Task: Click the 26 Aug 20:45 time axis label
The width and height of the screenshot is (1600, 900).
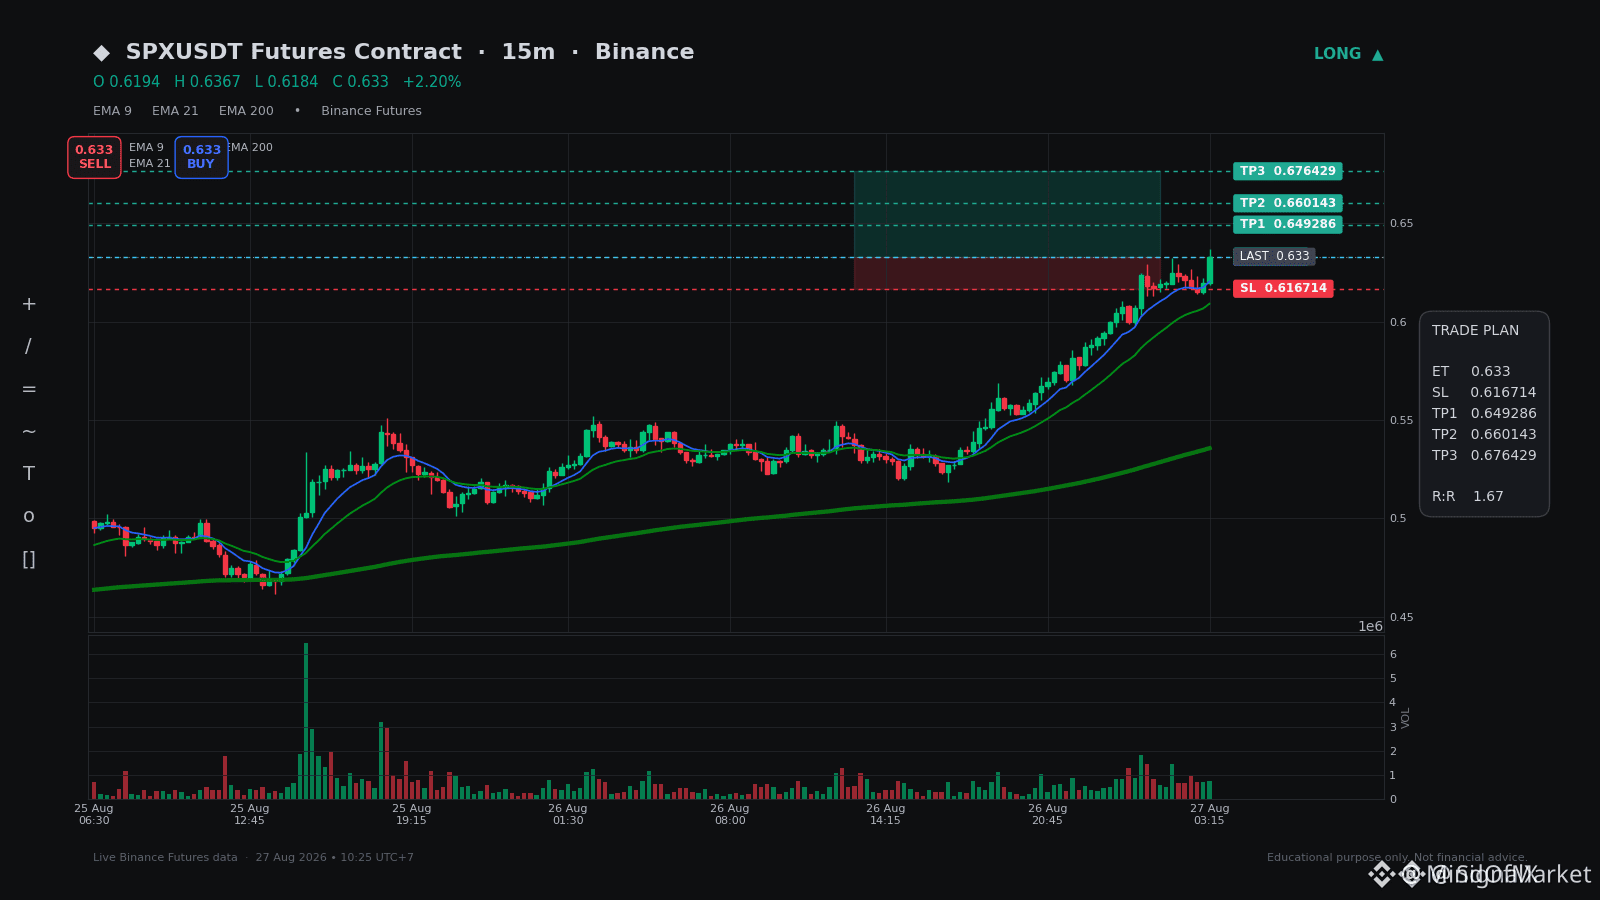Action: pos(1048,814)
